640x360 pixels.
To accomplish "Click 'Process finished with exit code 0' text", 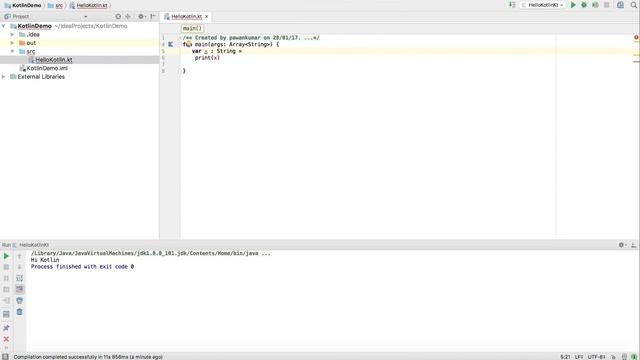I will (82, 267).
